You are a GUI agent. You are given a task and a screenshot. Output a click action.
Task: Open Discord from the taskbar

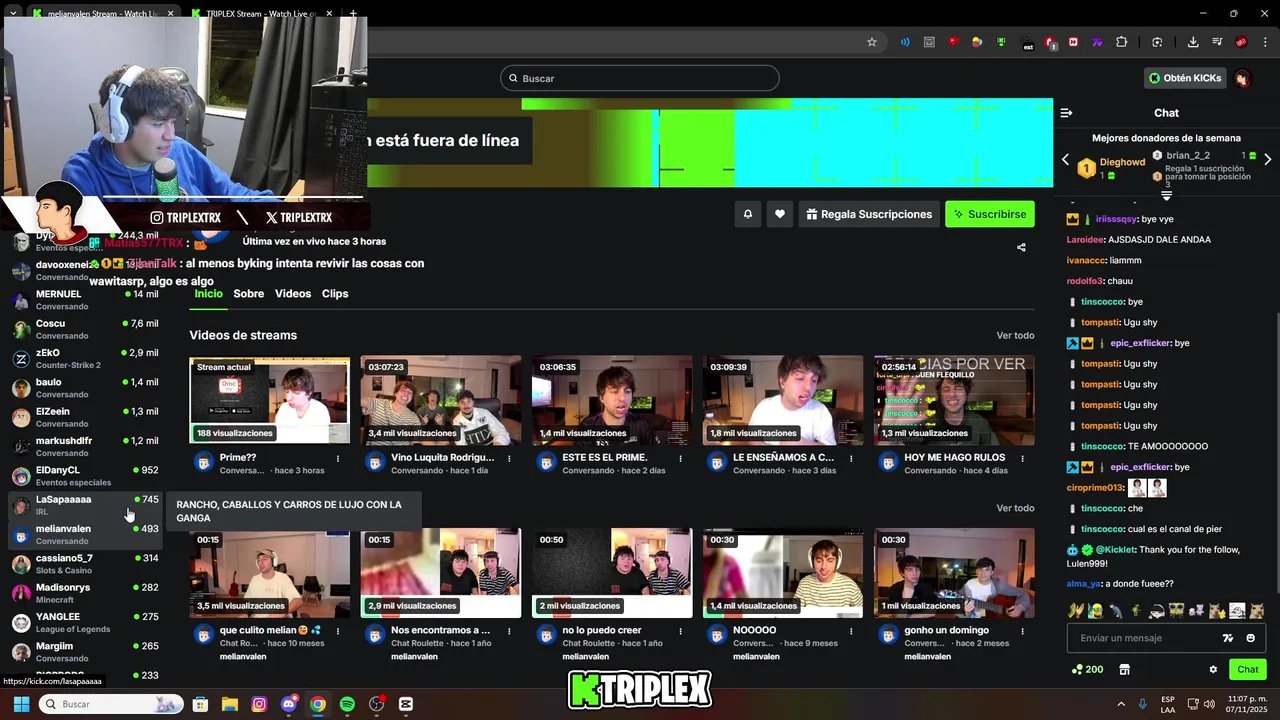[x=288, y=704]
